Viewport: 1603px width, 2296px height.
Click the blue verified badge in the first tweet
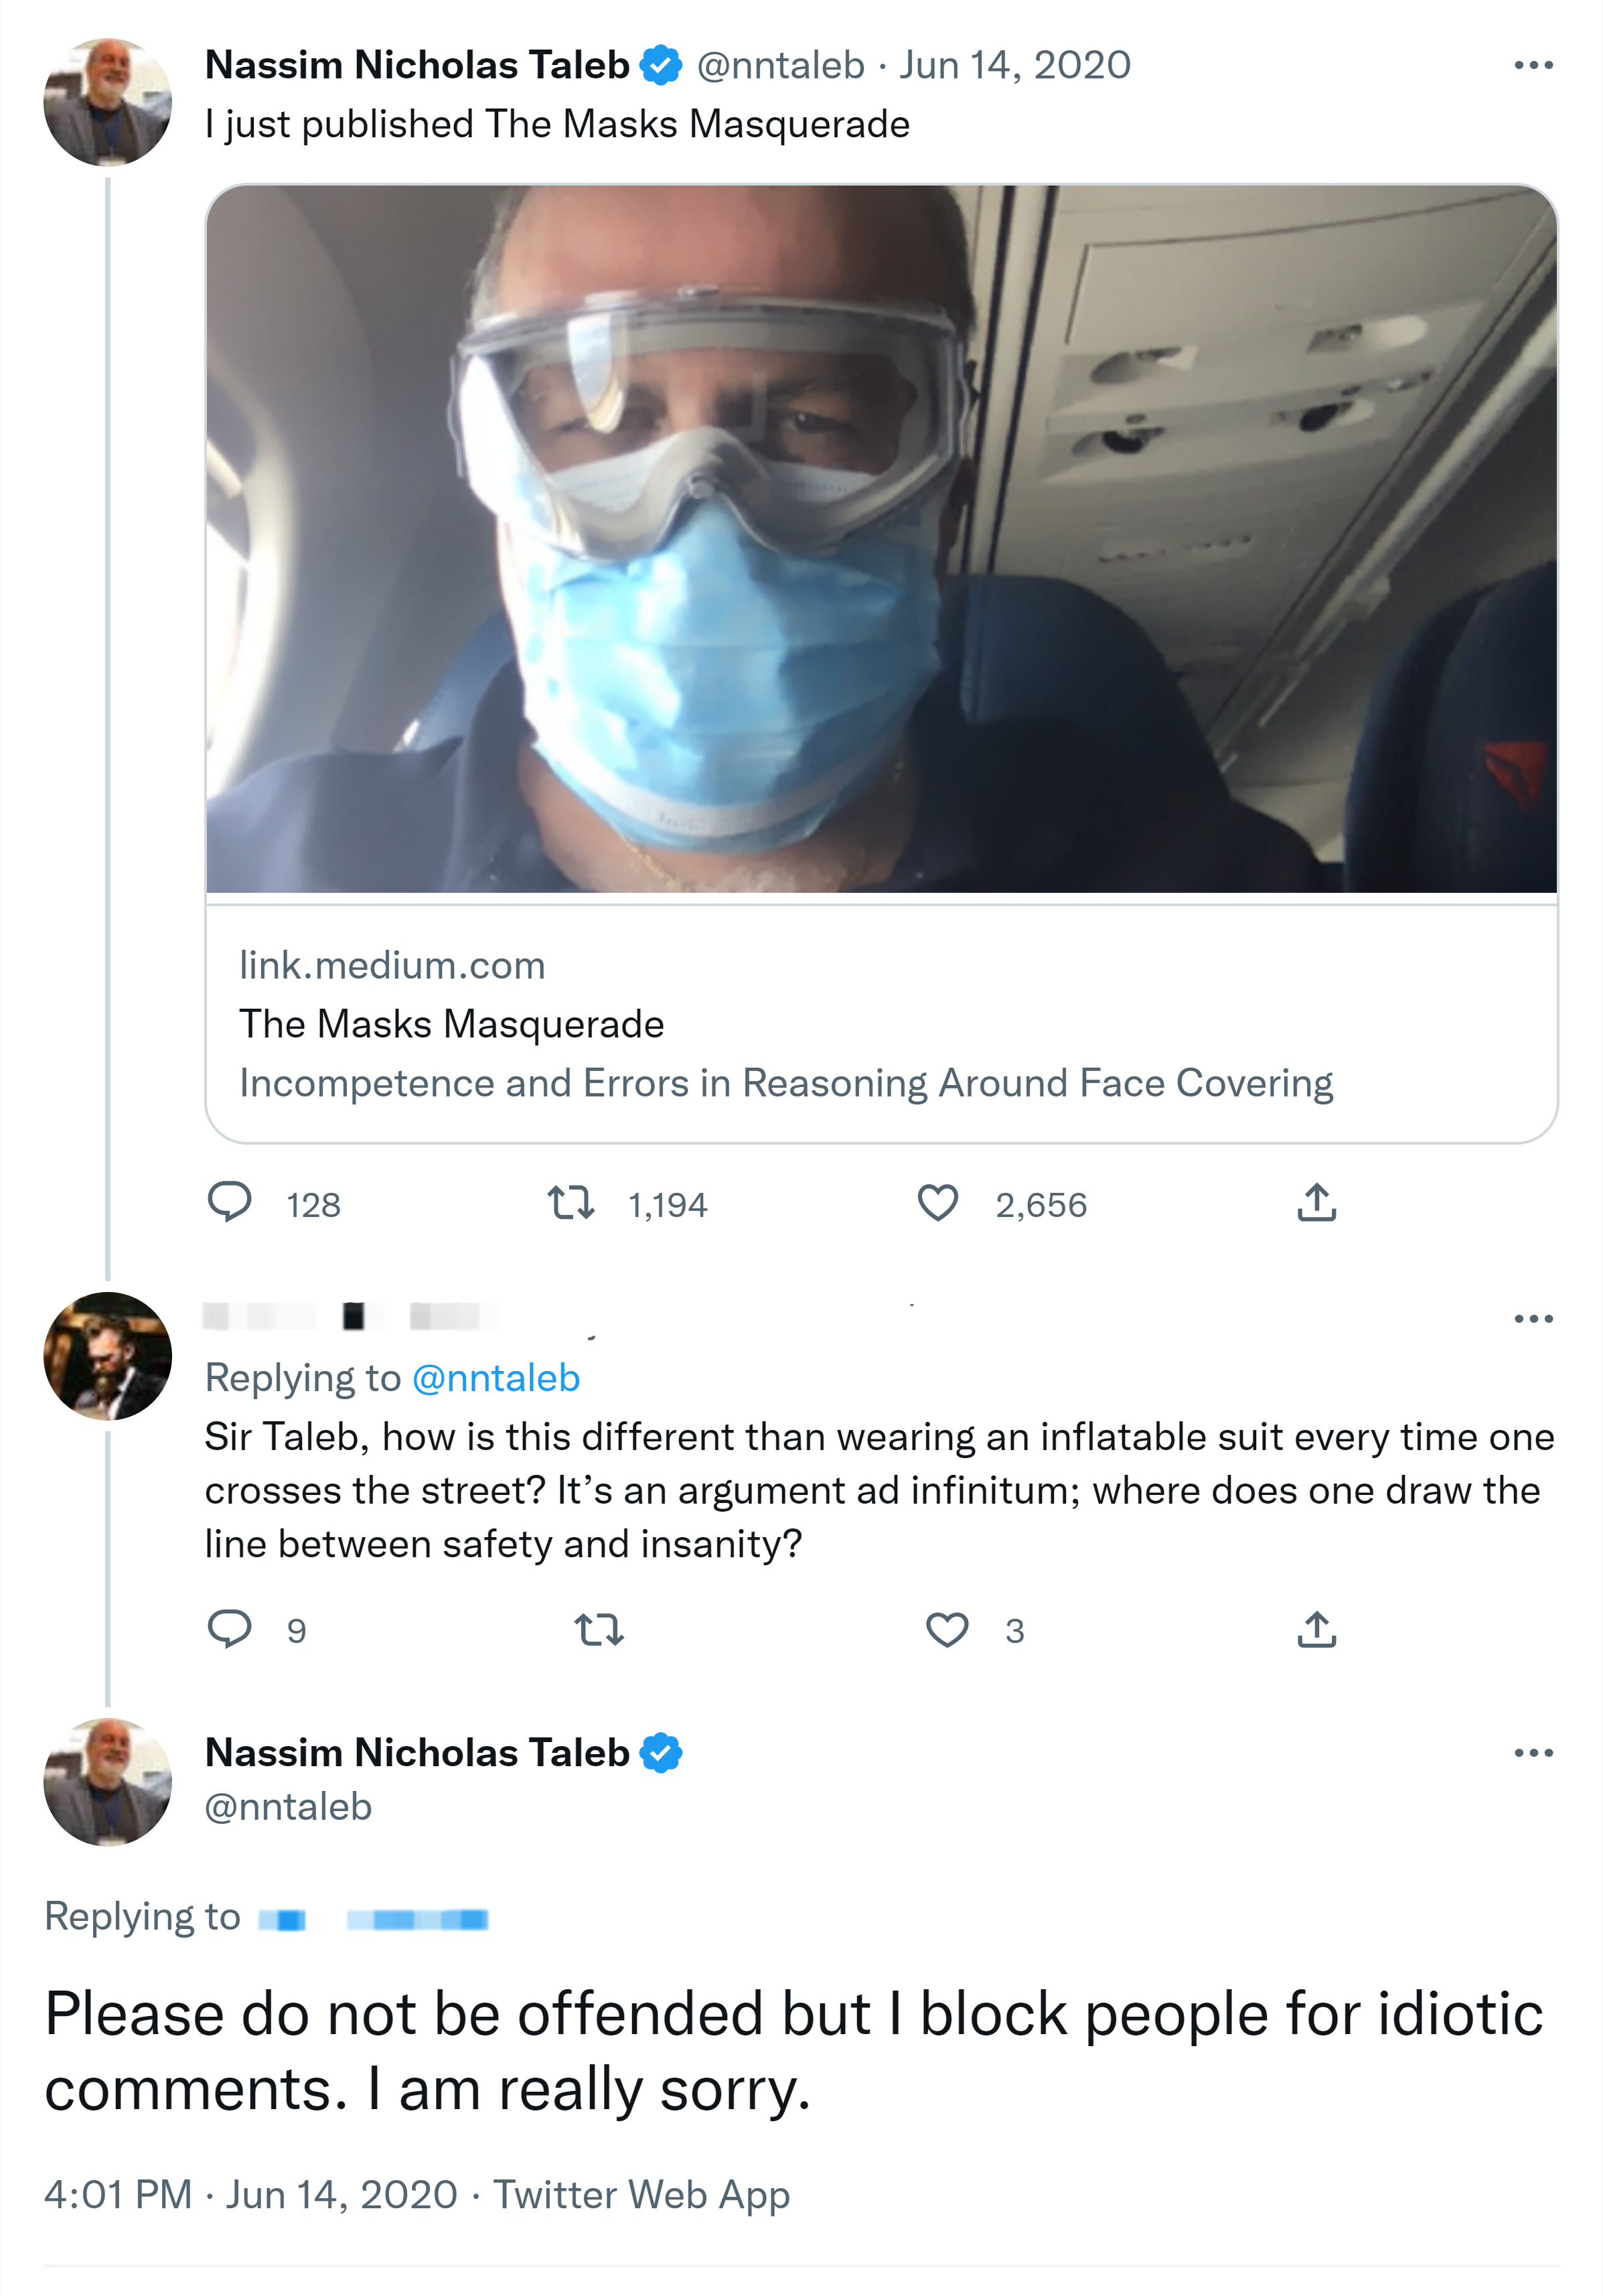[660, 66]
